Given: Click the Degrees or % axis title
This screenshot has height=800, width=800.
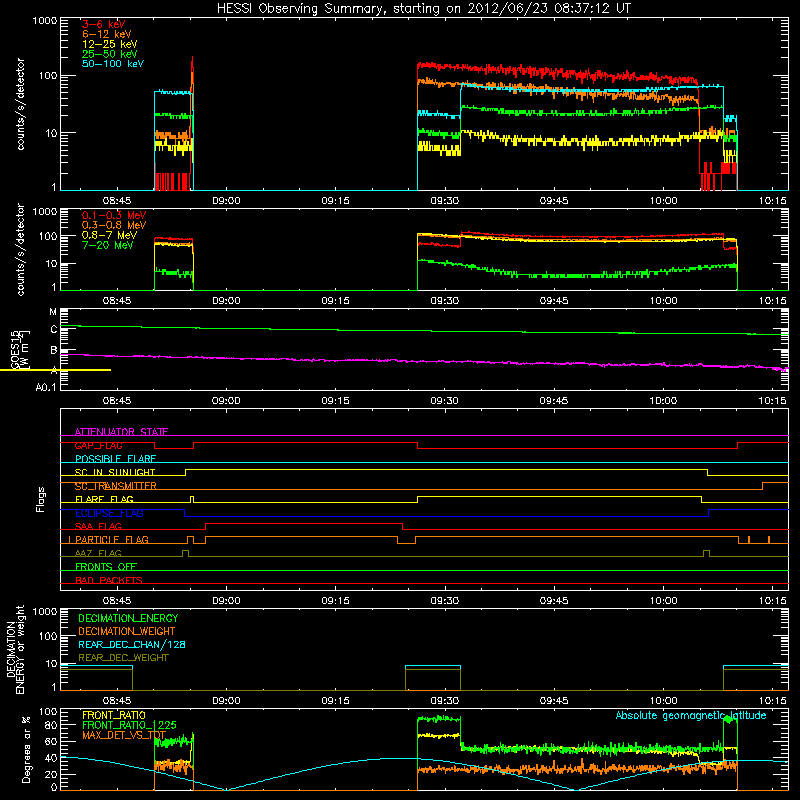Looking at the screenshot, I should [x=26, y=749].
